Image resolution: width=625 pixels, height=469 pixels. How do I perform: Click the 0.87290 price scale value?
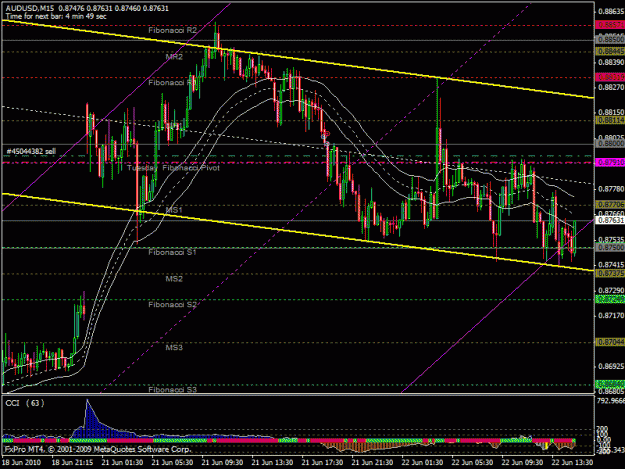click(x=611, y=290)
